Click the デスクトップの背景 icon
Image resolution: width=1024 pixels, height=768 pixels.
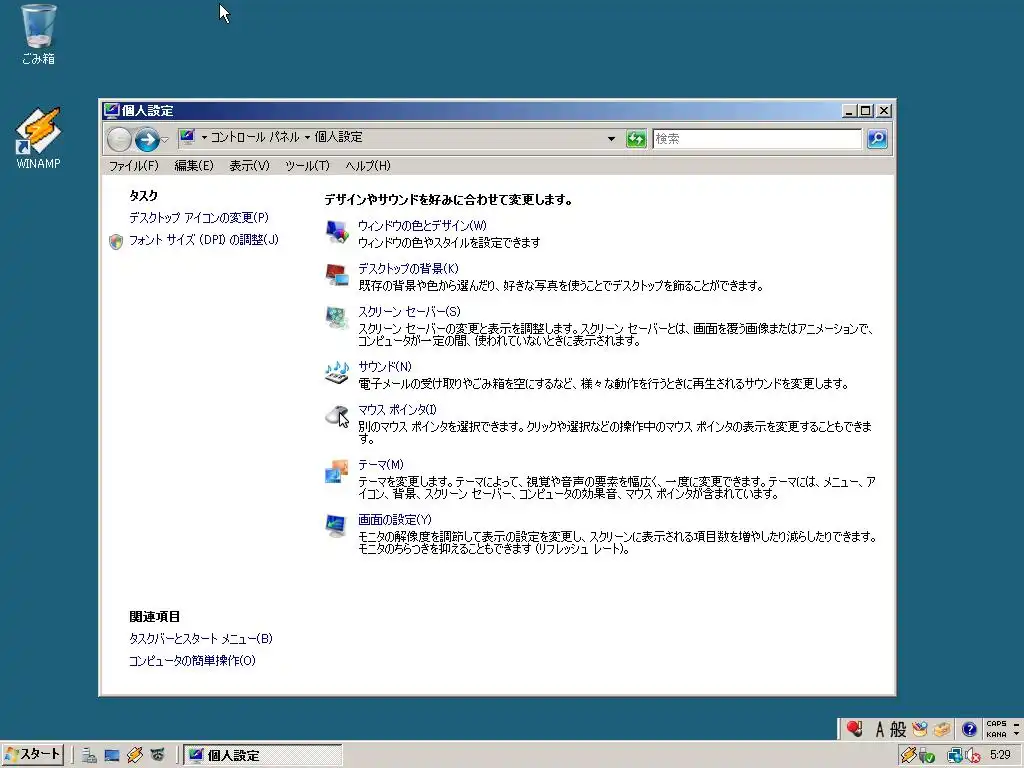pyautogui.click(x=337, y=275)
